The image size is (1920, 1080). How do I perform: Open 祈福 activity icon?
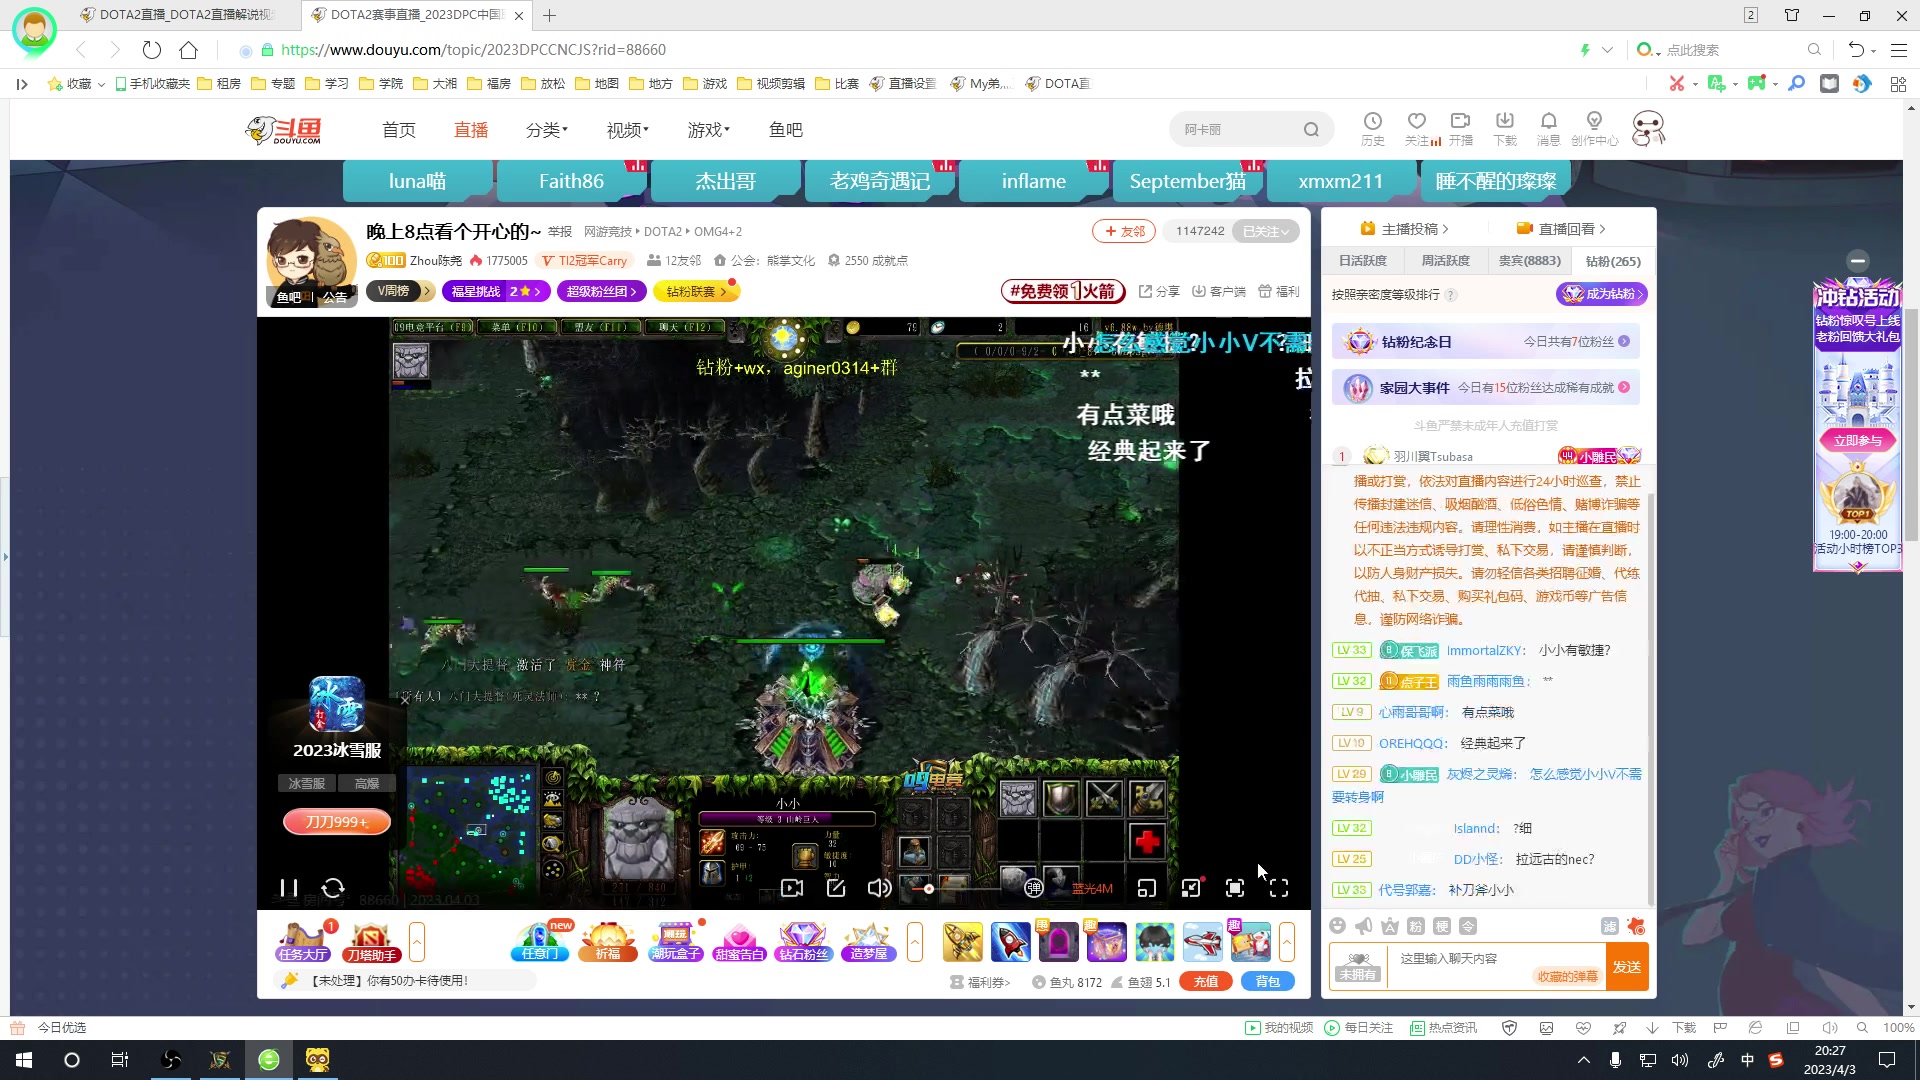pyautogui.click(x=608, y=942)
